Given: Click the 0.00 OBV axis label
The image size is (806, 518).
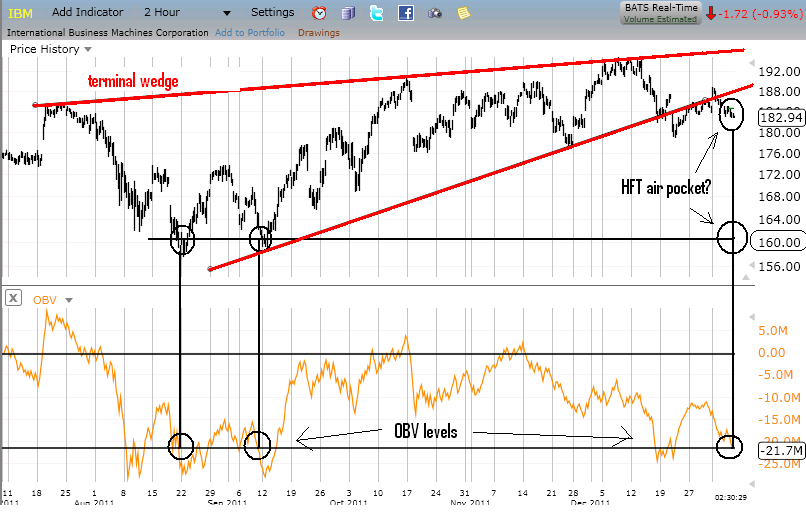Looking at the screenshot, I should pos(772,353).
